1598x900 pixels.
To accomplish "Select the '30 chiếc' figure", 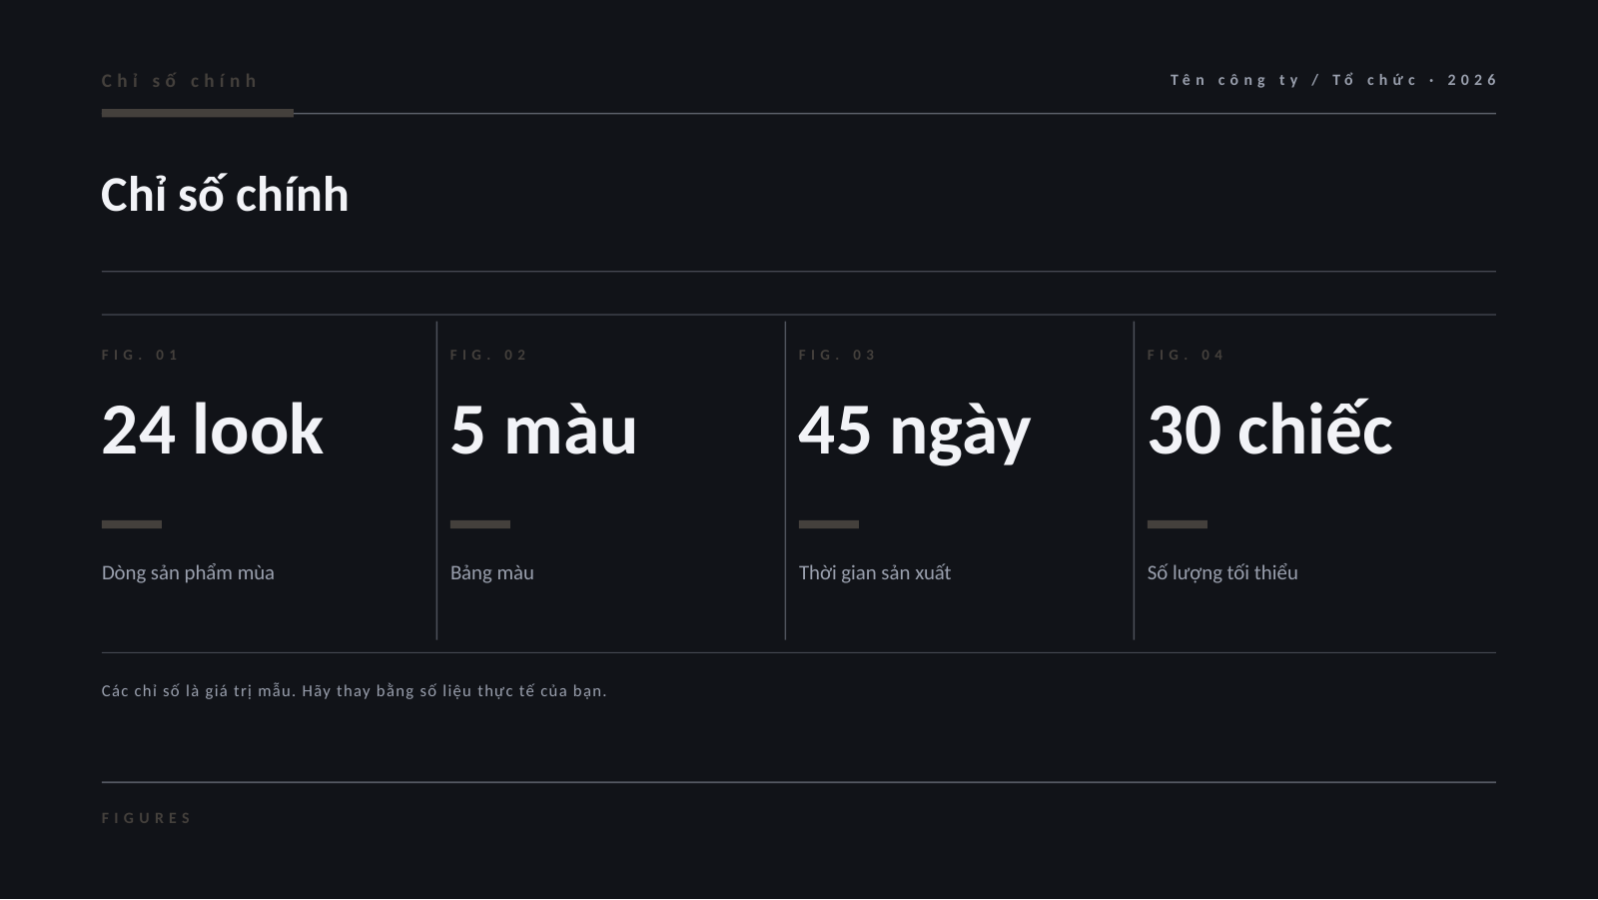I will click(1270, 428).
